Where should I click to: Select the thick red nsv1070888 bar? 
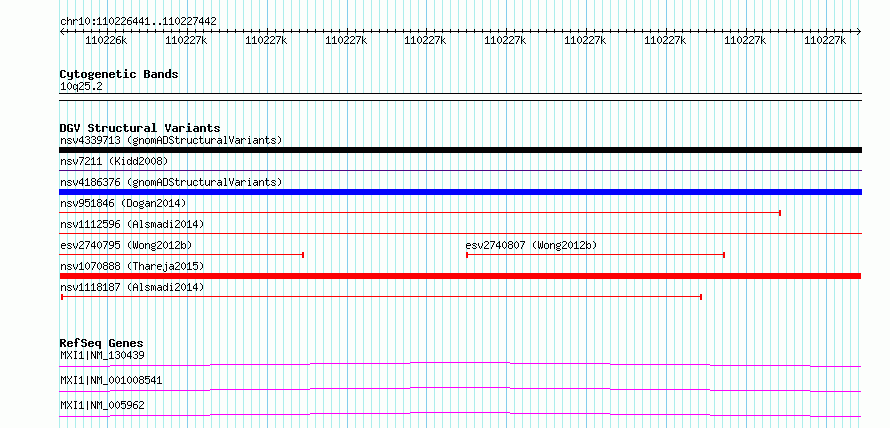click(x=460, y=276)
